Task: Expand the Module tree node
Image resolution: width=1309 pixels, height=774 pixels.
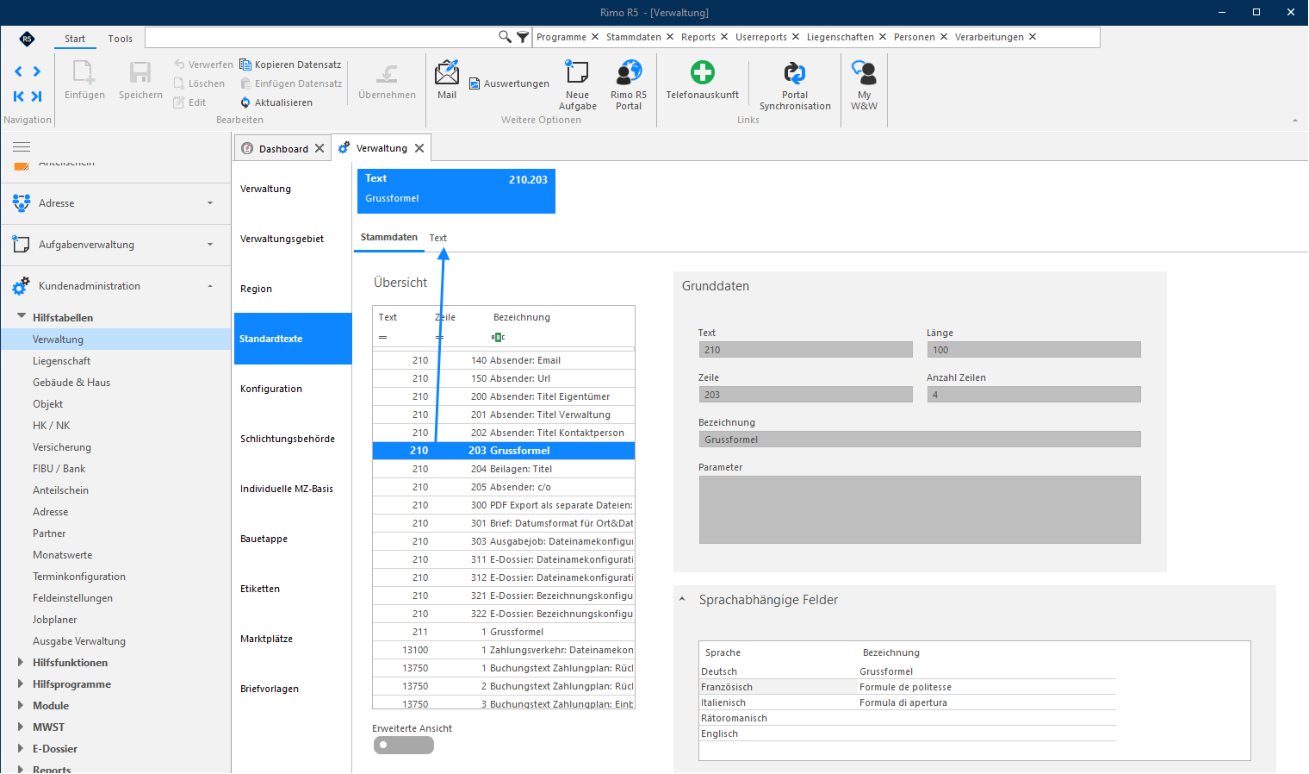Action: (22, 706)
